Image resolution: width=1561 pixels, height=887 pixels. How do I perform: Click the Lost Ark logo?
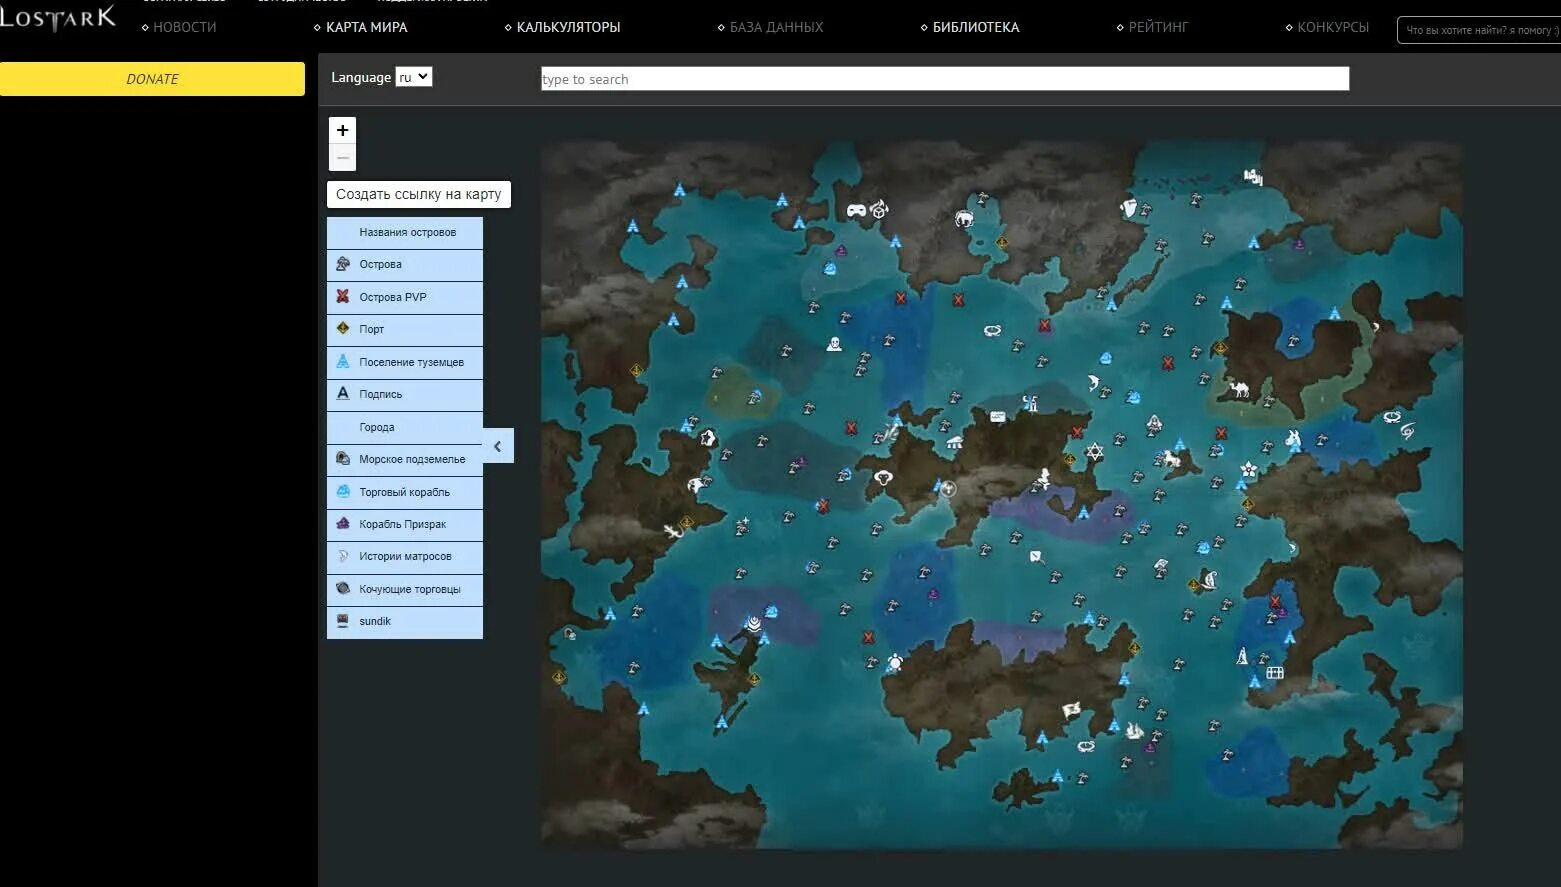coord(58,18)
